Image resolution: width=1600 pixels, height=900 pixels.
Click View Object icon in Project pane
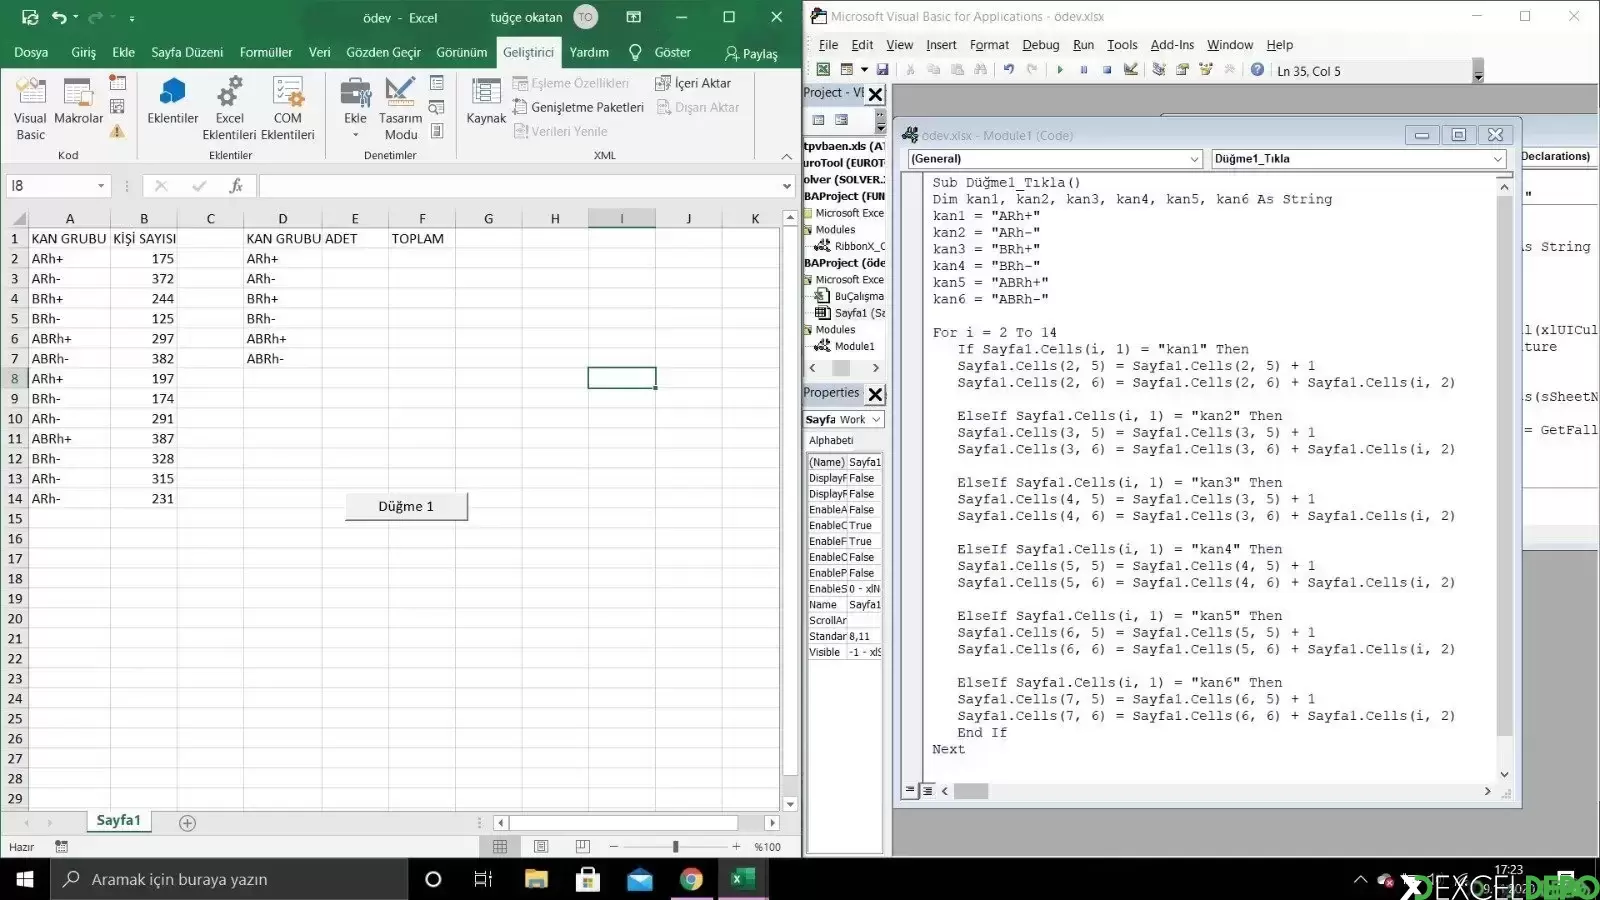(x=842, y=120)
